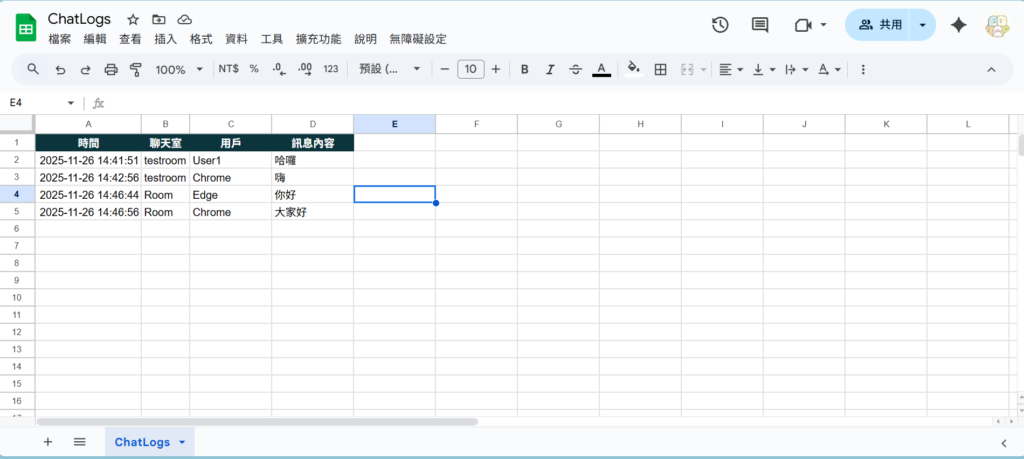This screenshot has width=1024, height=459.
Task: Click the font size input field
Action: coord(470,69)
